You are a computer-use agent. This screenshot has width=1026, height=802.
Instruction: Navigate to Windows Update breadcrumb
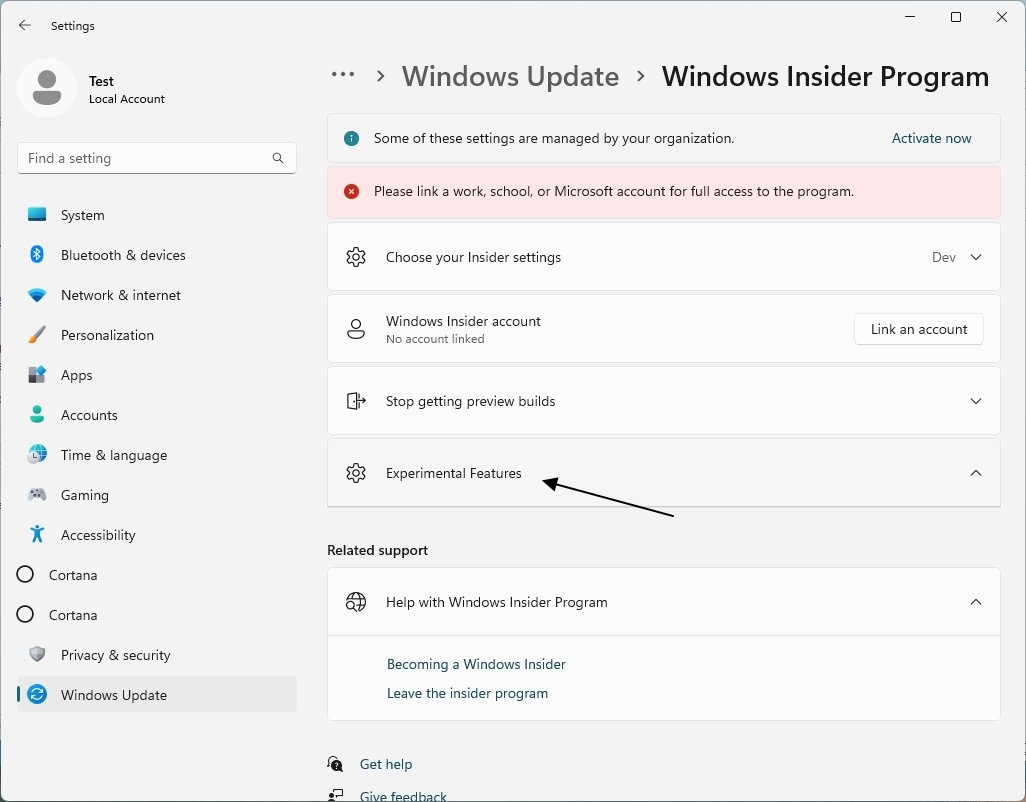pyautogui.click(x=510, y=77)
